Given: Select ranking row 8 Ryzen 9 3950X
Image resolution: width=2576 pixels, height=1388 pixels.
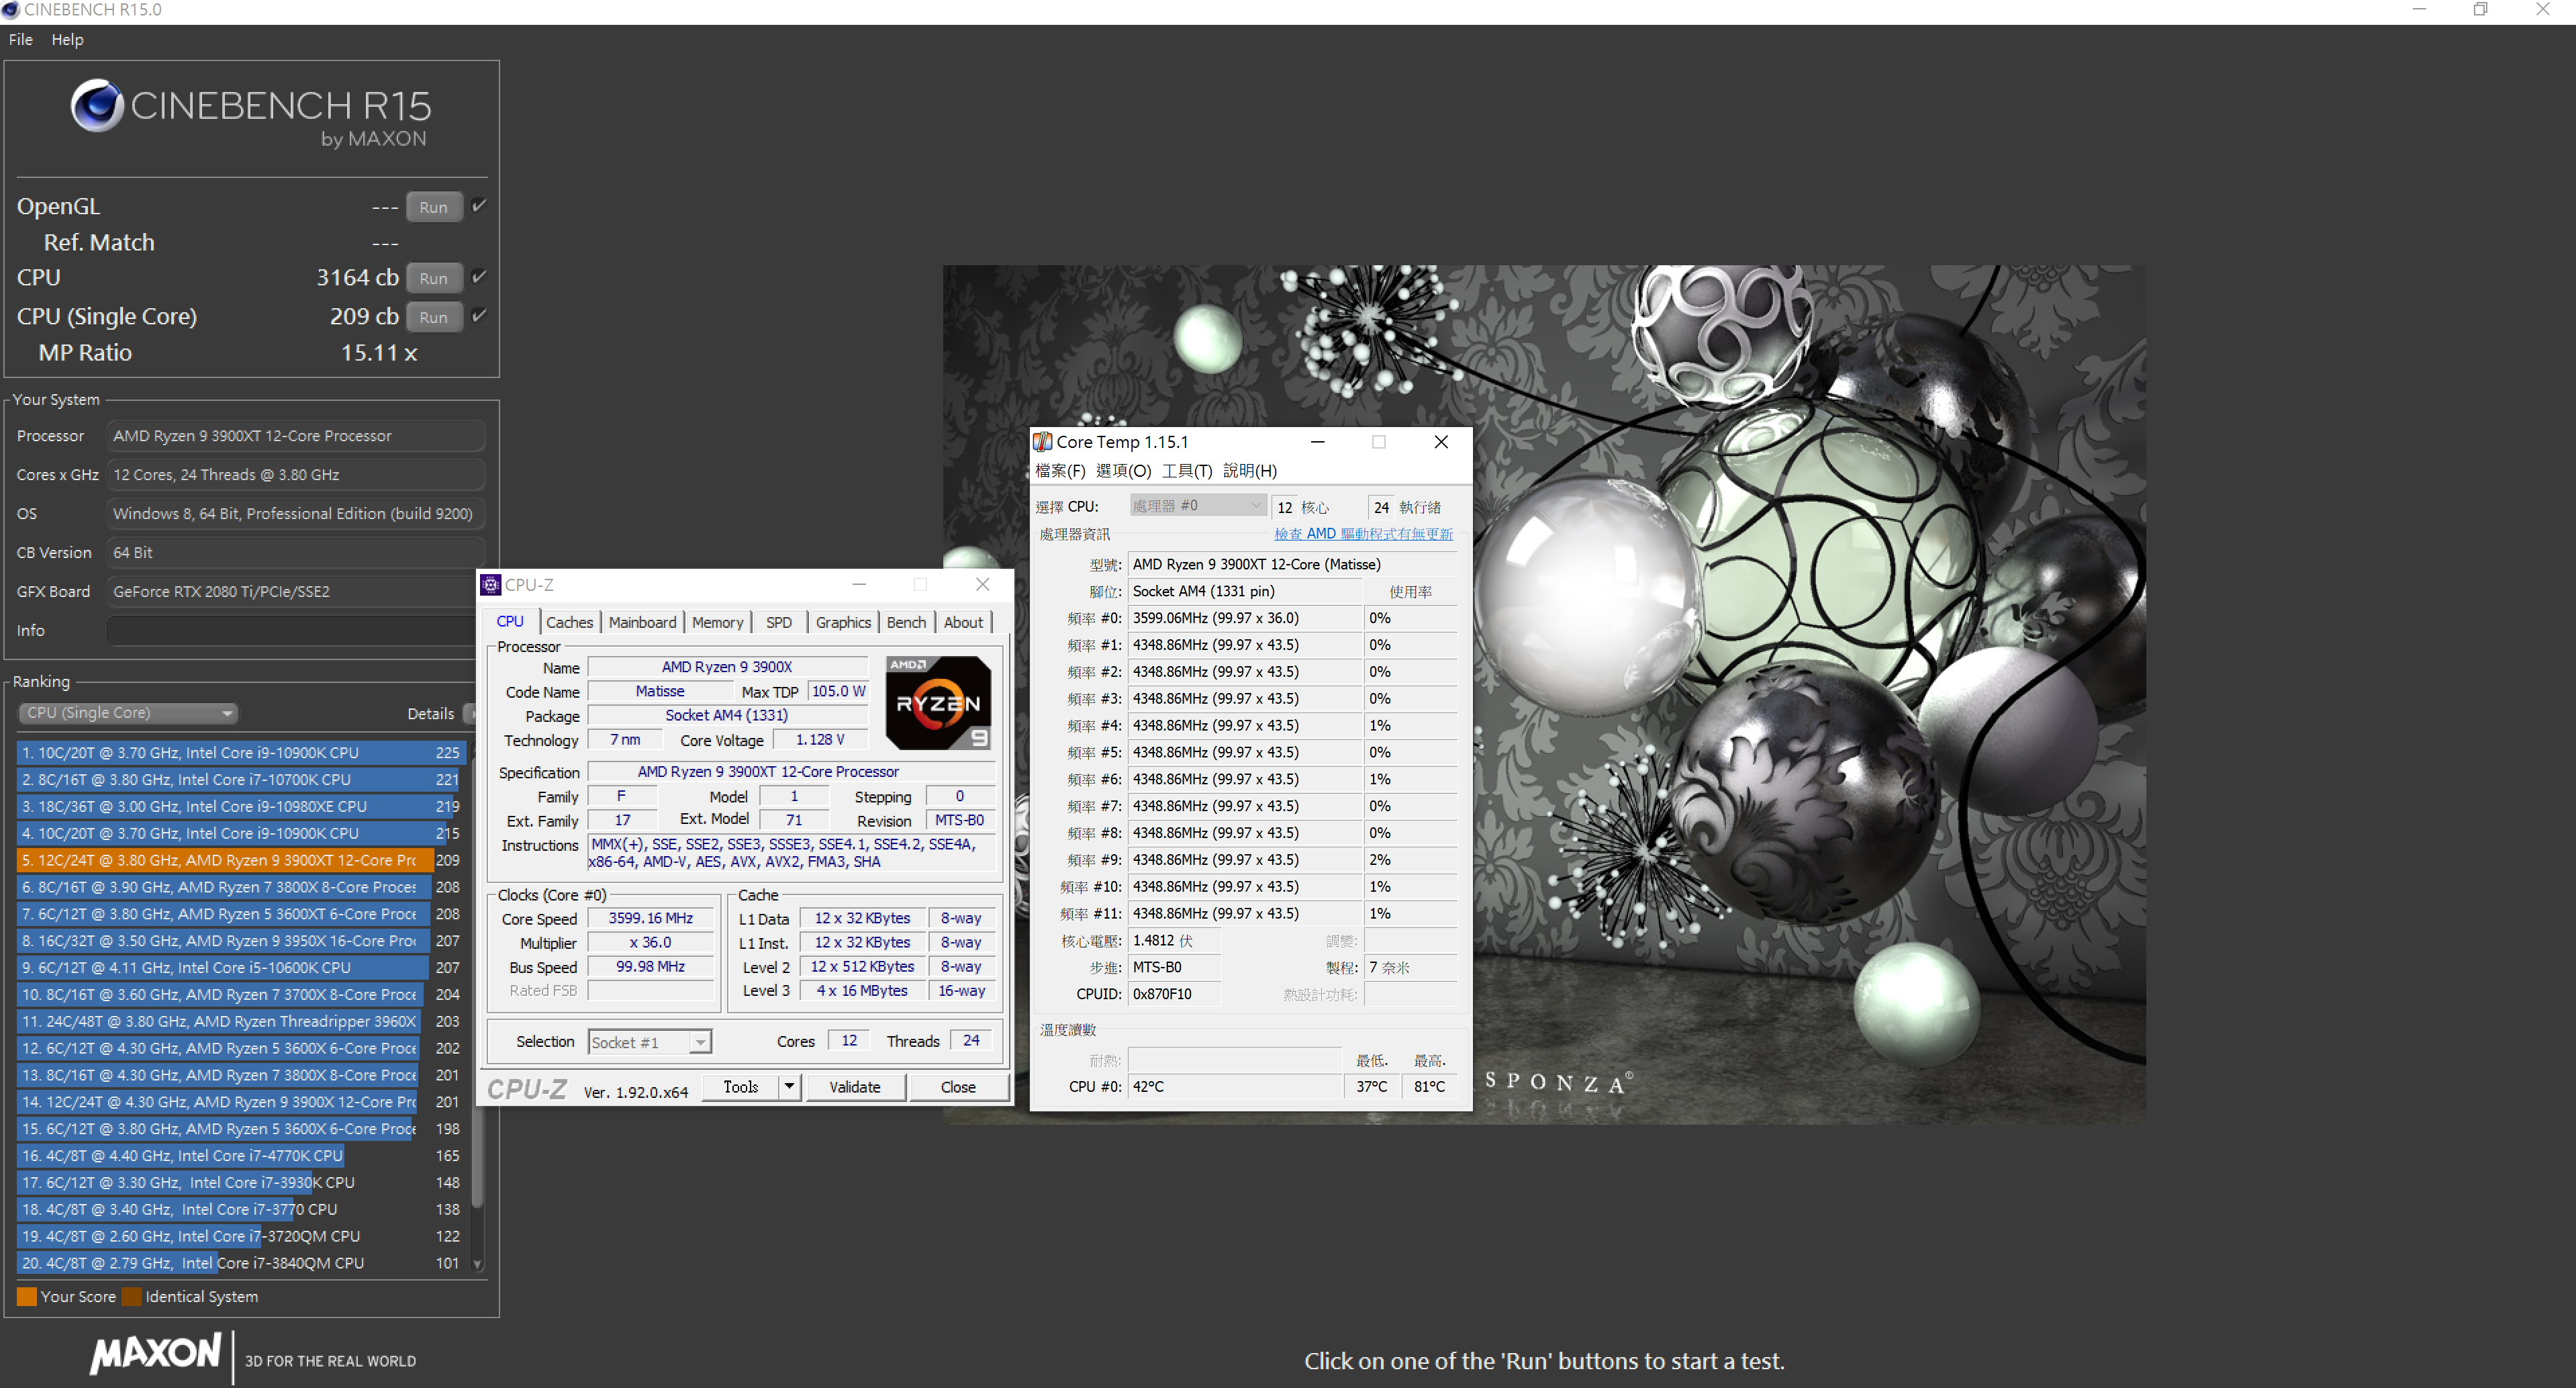Looking at the screenshot, I should coord(240,941).
